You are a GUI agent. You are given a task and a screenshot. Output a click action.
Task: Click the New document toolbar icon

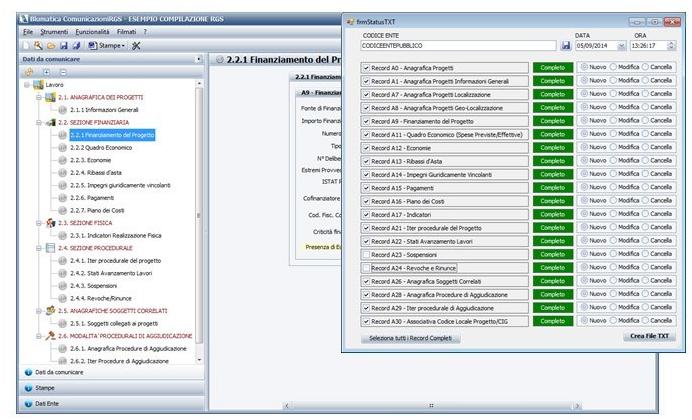(27, 46)
